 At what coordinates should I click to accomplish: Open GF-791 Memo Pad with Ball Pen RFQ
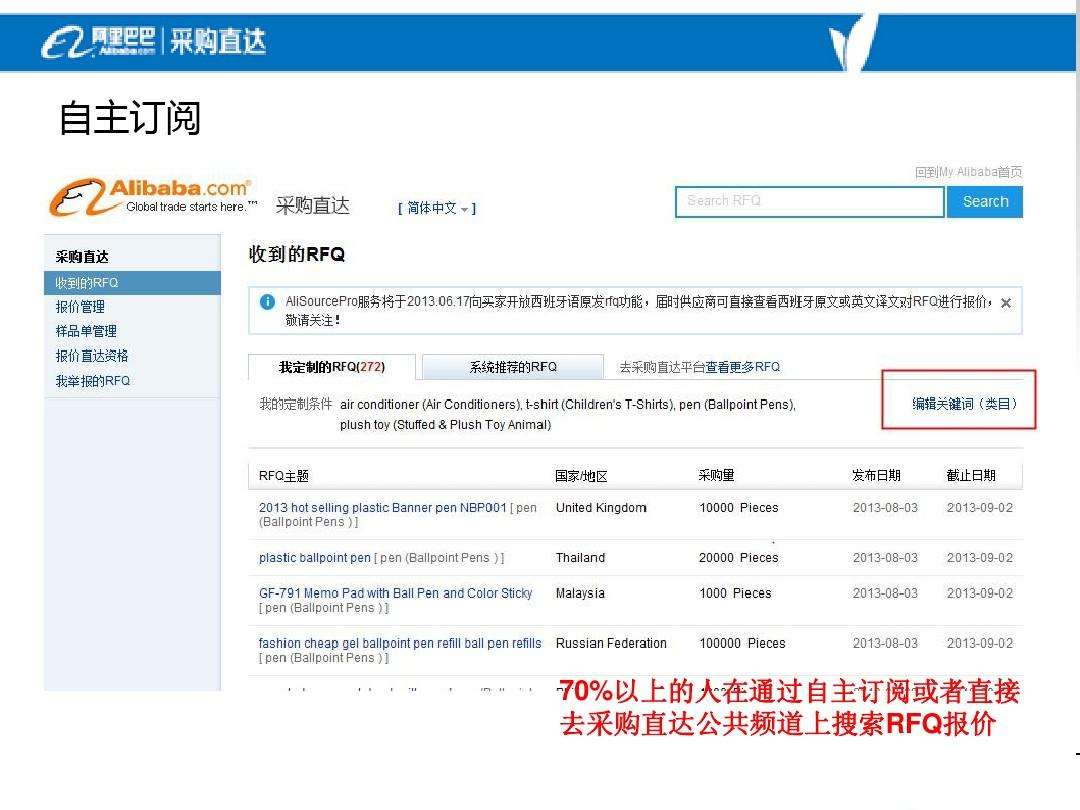pos(395,593)
